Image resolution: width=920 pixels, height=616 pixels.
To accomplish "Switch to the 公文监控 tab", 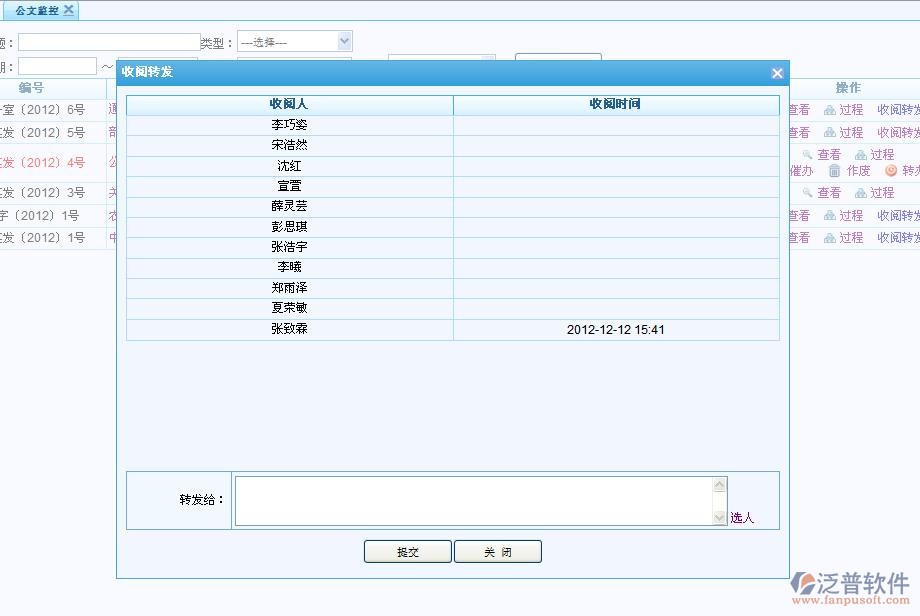I will [33, 11].
